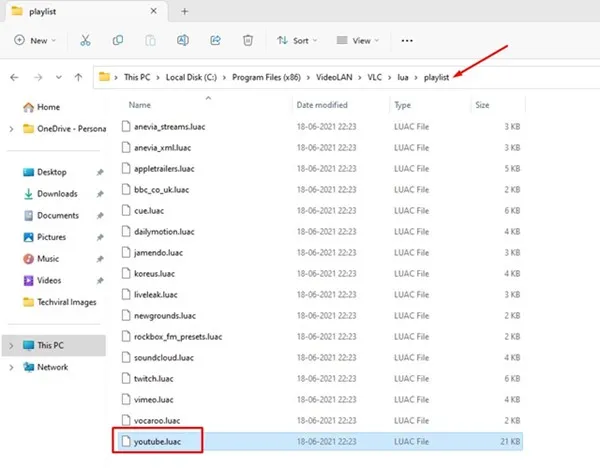Select the playlist window tab
600x468 pixels.
85,11
